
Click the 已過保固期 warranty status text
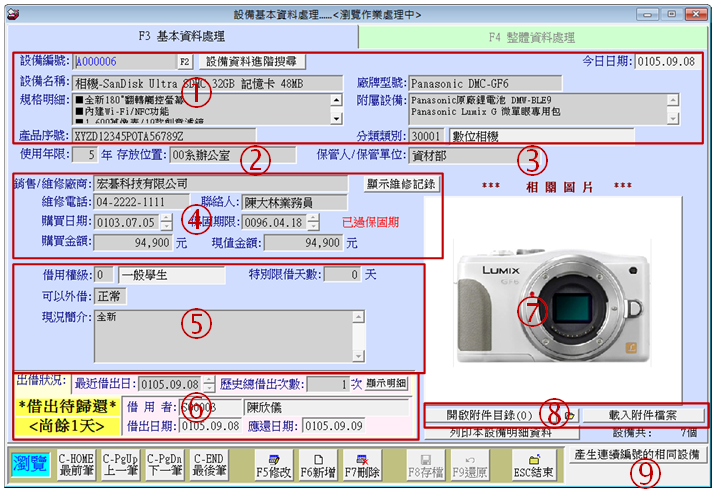click(x=370, y=223)
